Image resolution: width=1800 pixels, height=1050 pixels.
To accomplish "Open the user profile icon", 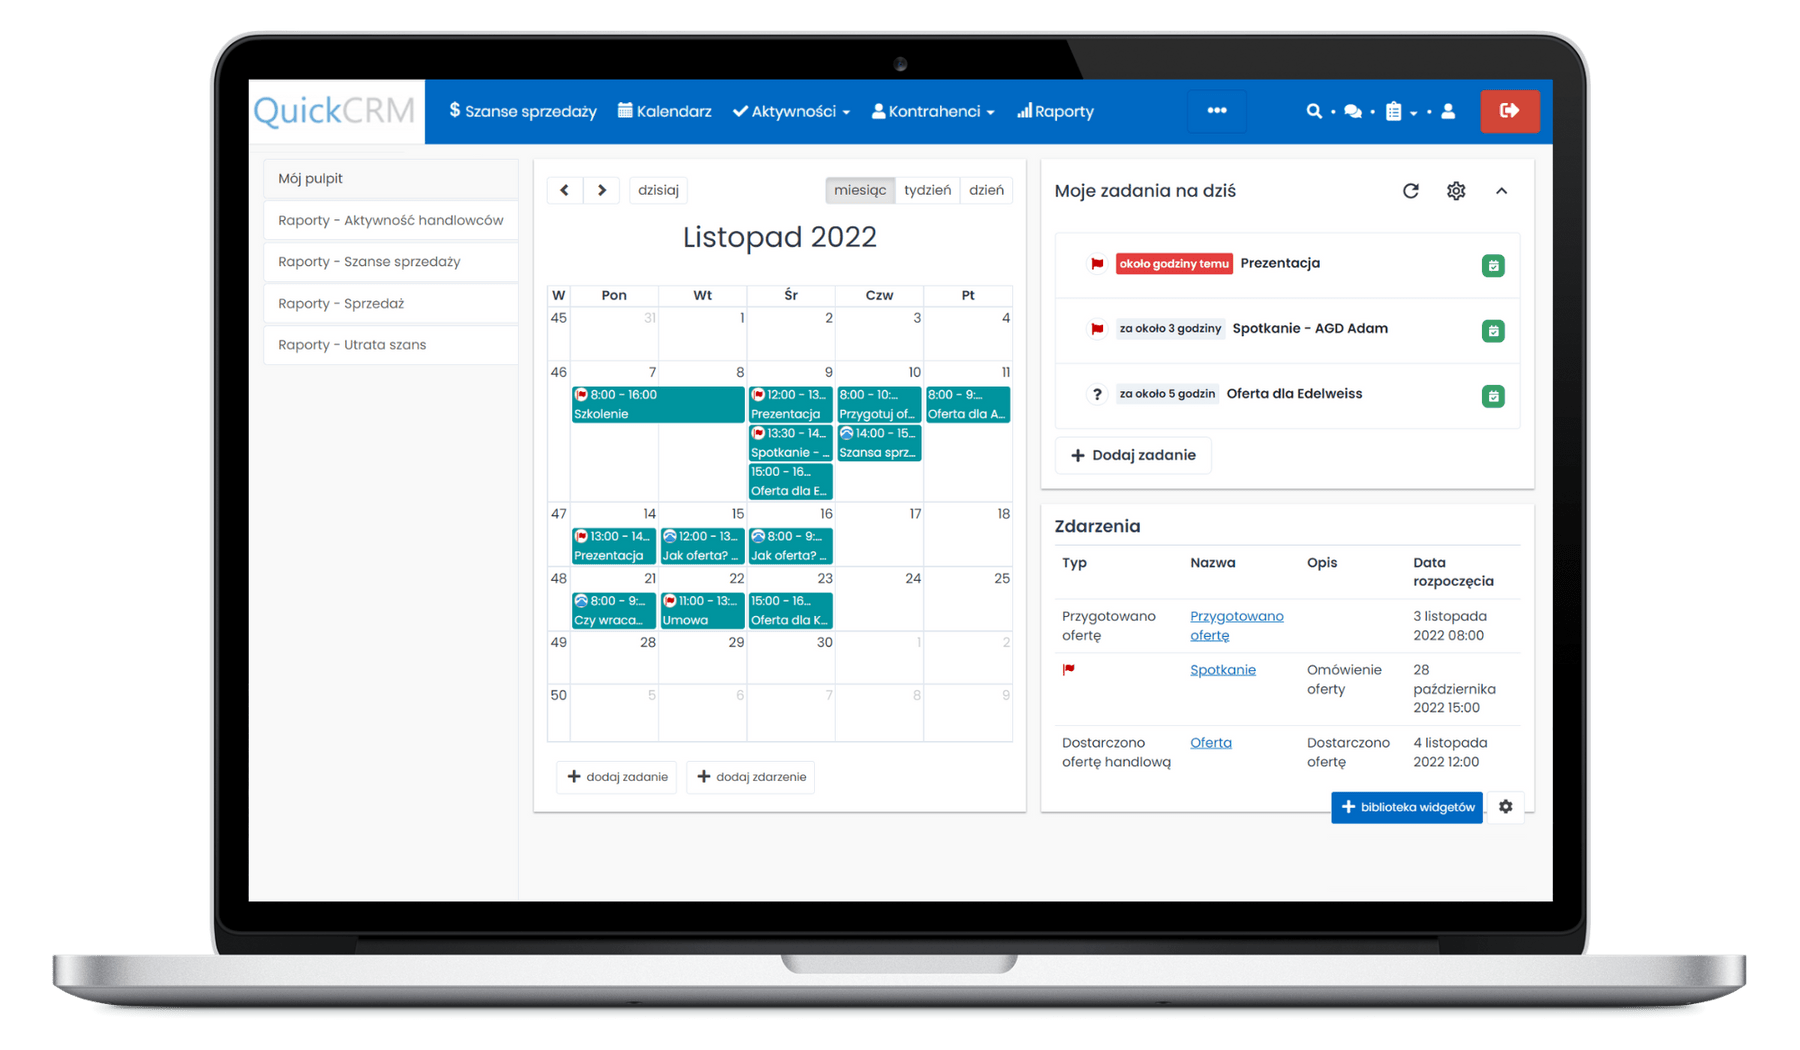I will pos(1448,111).
